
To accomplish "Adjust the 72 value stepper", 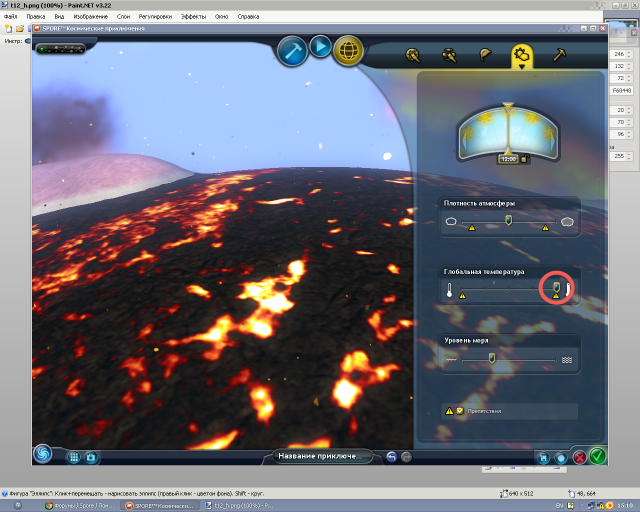I will coord(629,78).
